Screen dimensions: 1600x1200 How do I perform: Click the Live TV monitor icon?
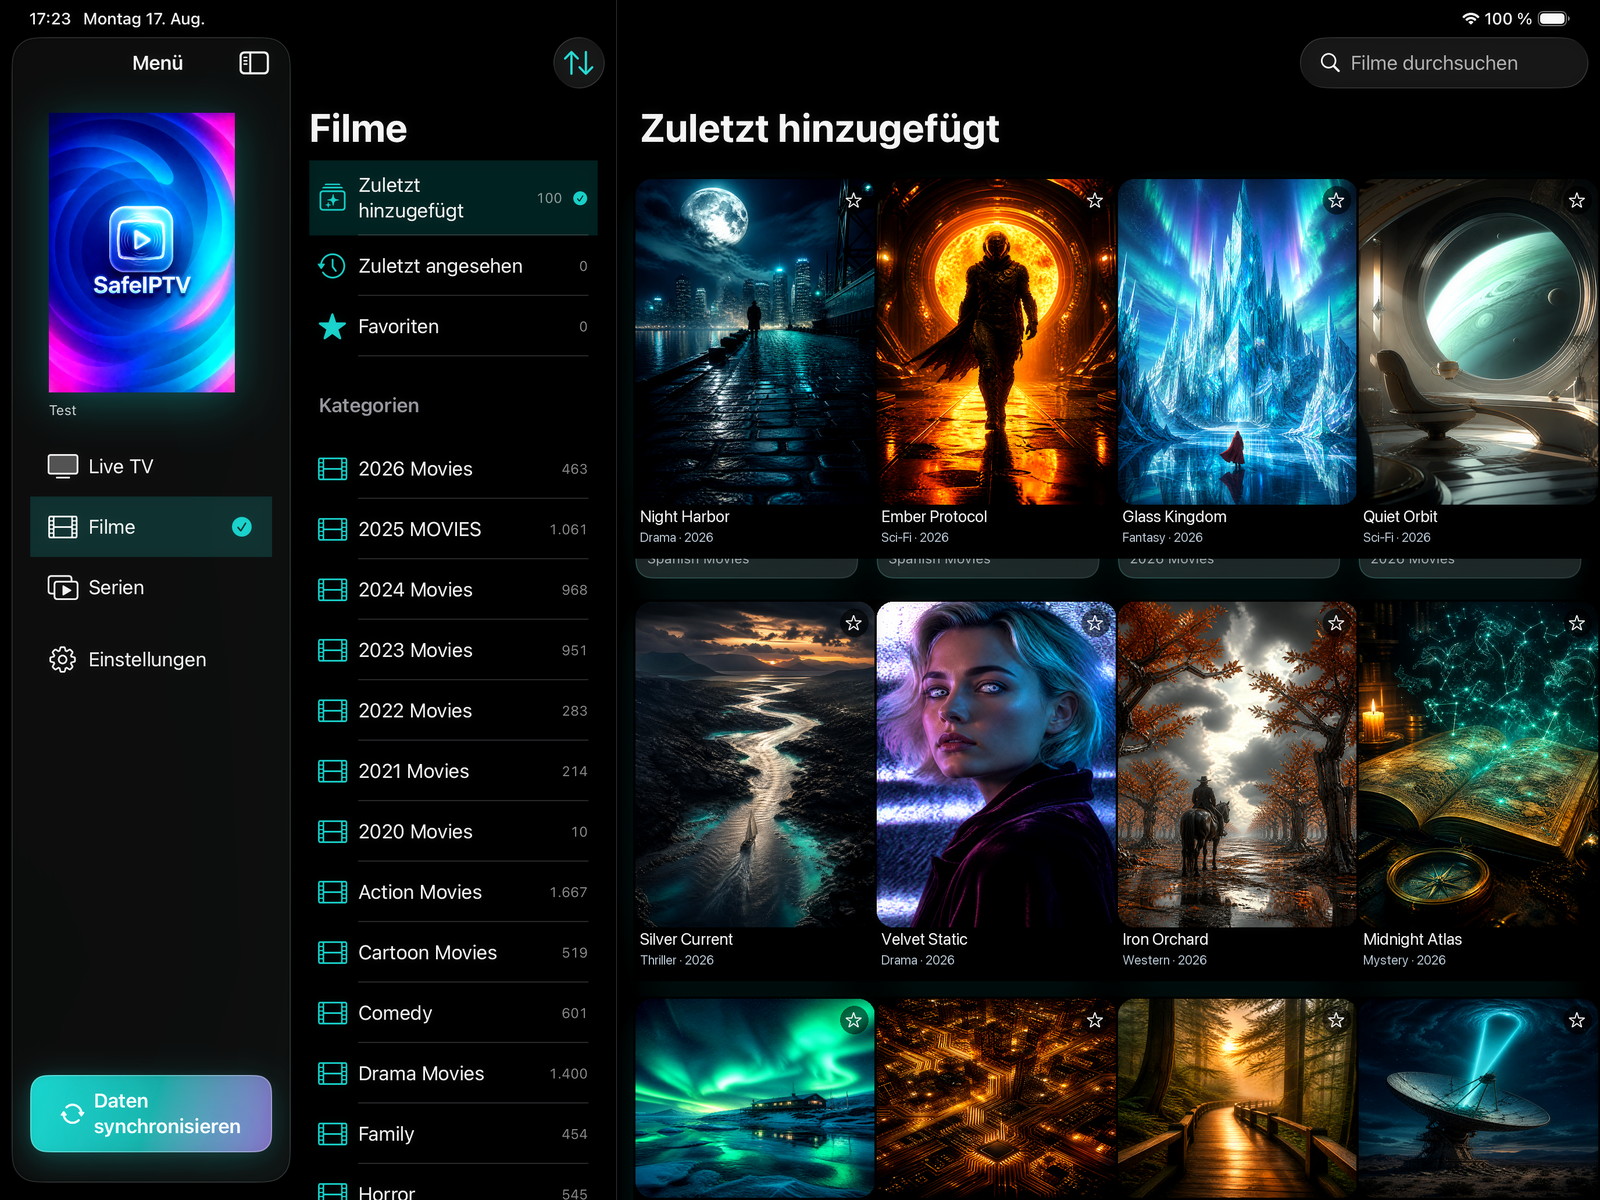pyautogui.click(x=63, y=466)
